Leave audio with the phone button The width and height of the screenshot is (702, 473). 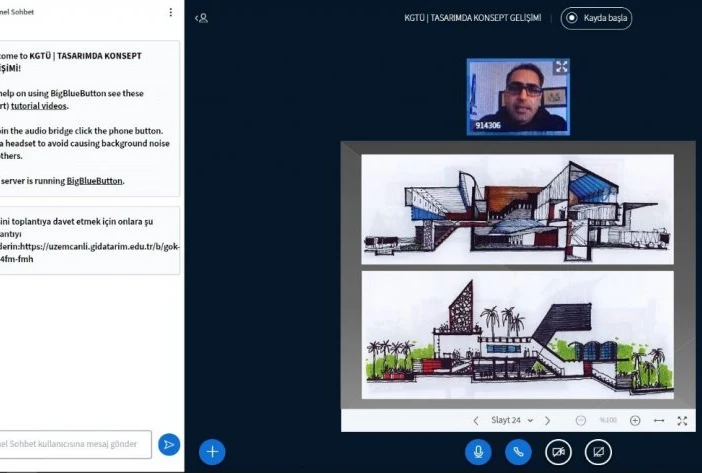coord(518,451)
